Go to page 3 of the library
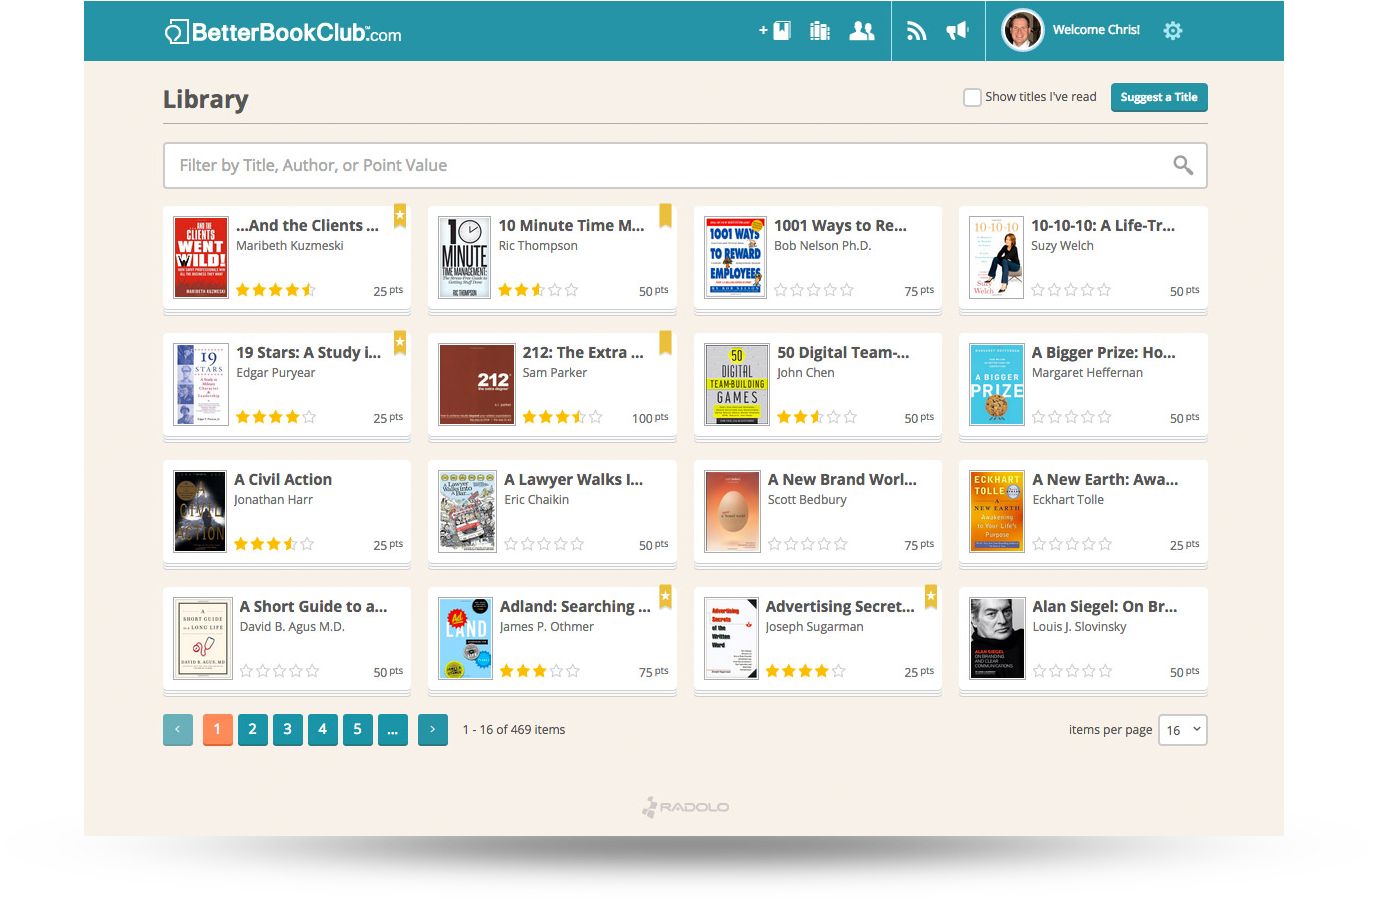Screen dimensions: 1375x905 pos(287,730)
